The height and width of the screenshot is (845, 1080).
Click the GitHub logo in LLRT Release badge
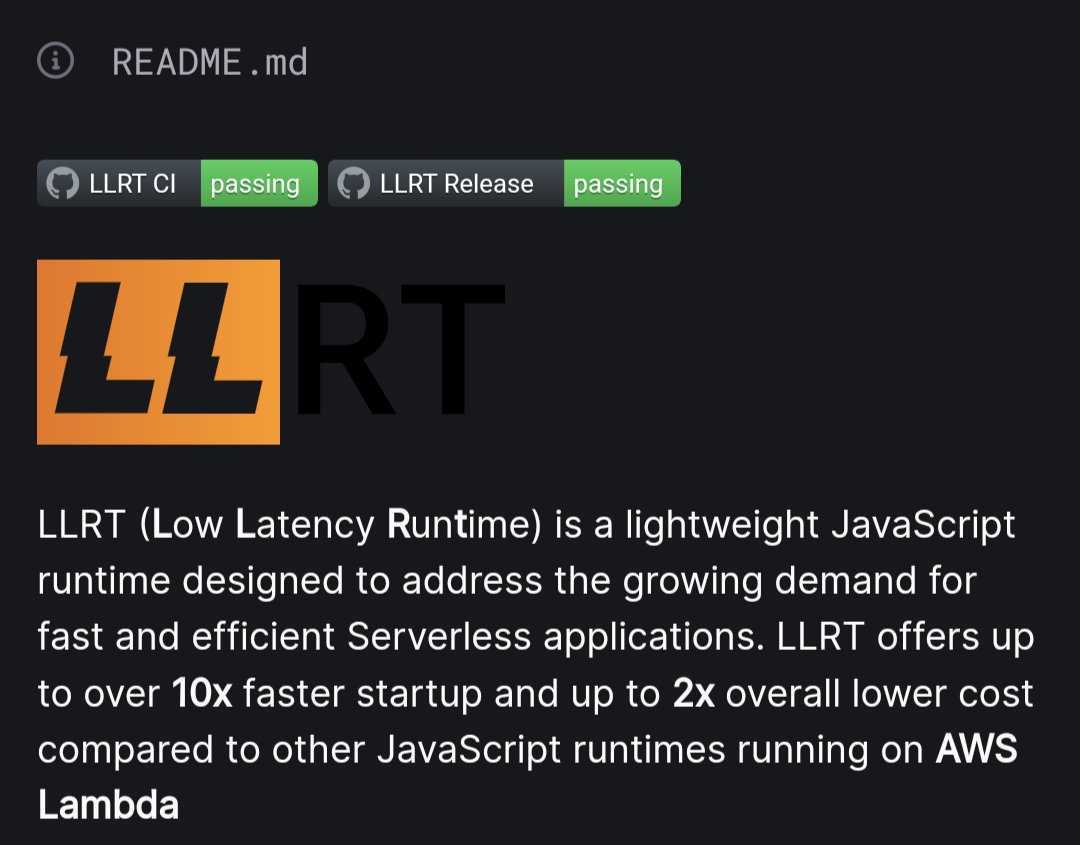(354, 184)
